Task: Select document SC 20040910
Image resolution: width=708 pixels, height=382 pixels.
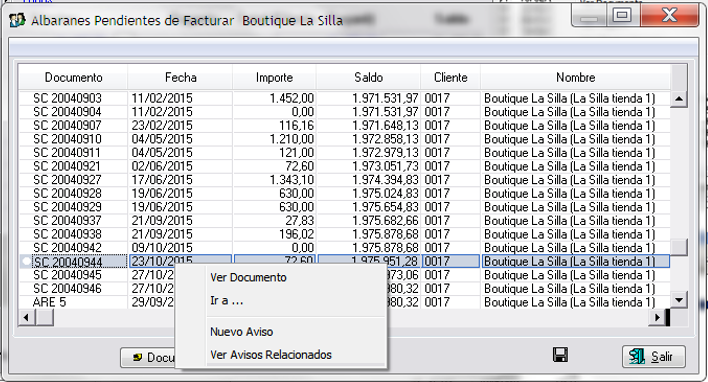Action: coord(67,139)
